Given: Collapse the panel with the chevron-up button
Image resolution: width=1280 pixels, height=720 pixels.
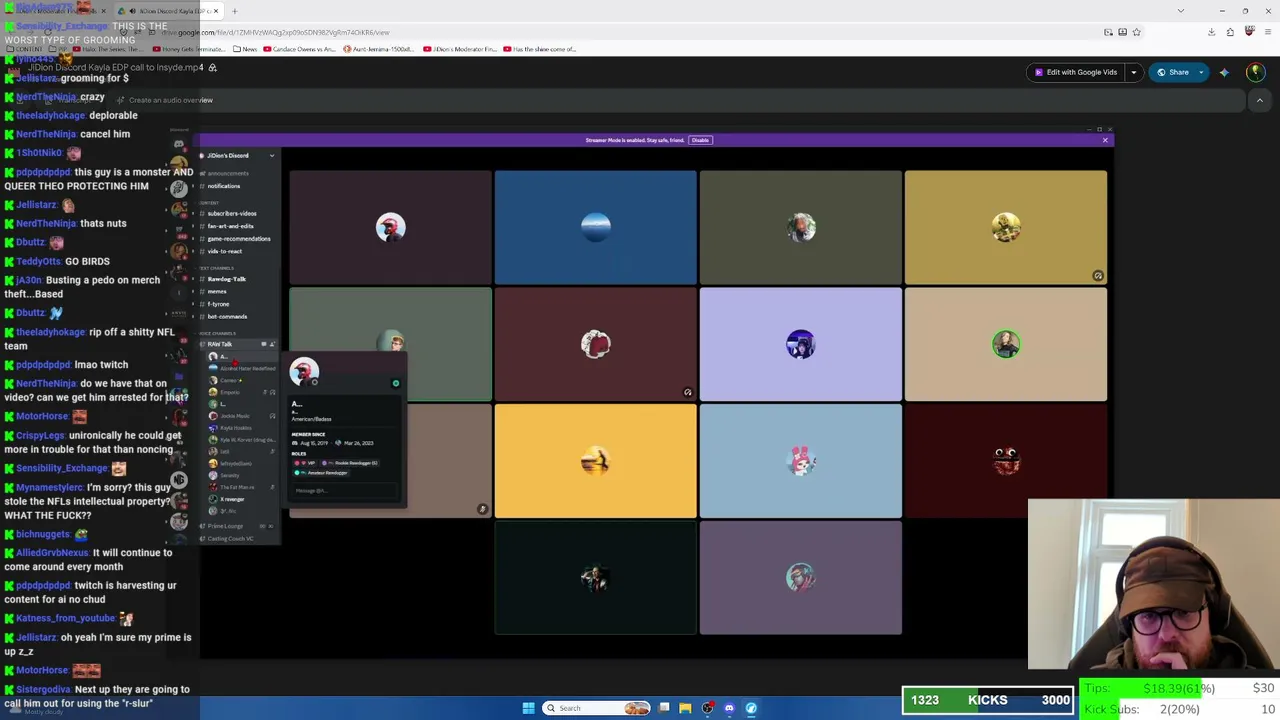Looking at the screenshot, I should [1259, 100].
